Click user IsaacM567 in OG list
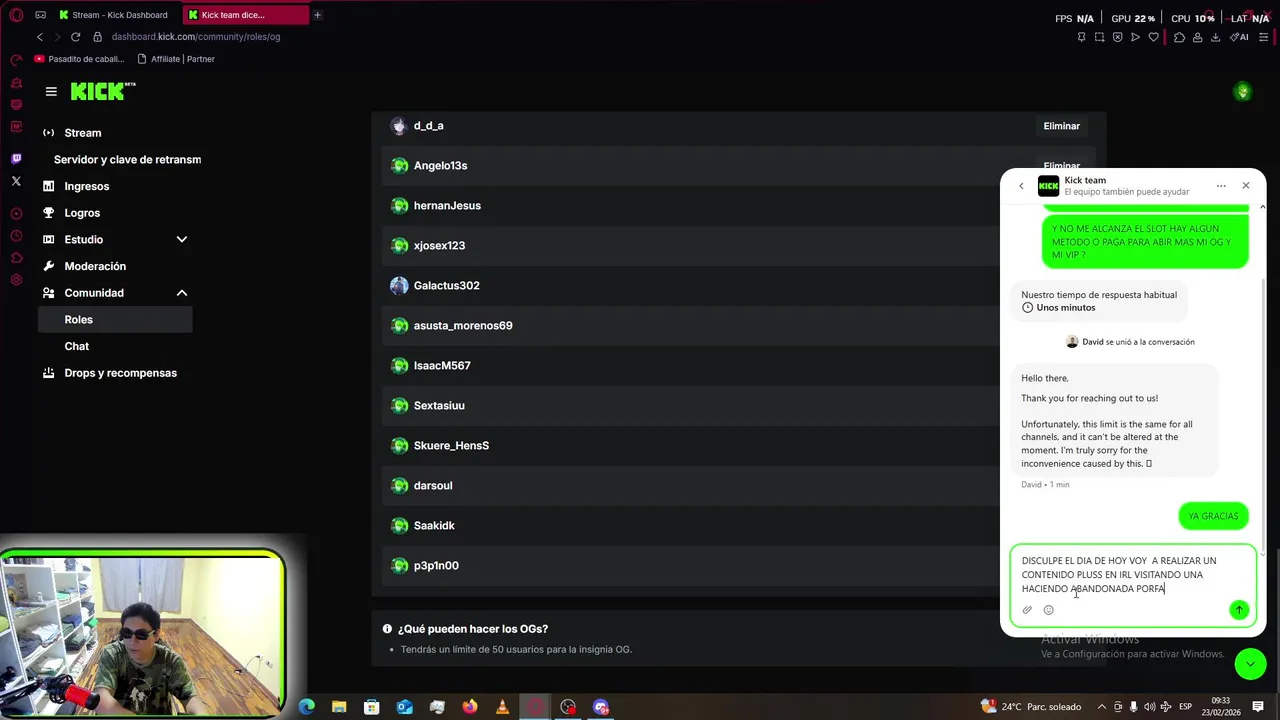 tap(442, 366)
